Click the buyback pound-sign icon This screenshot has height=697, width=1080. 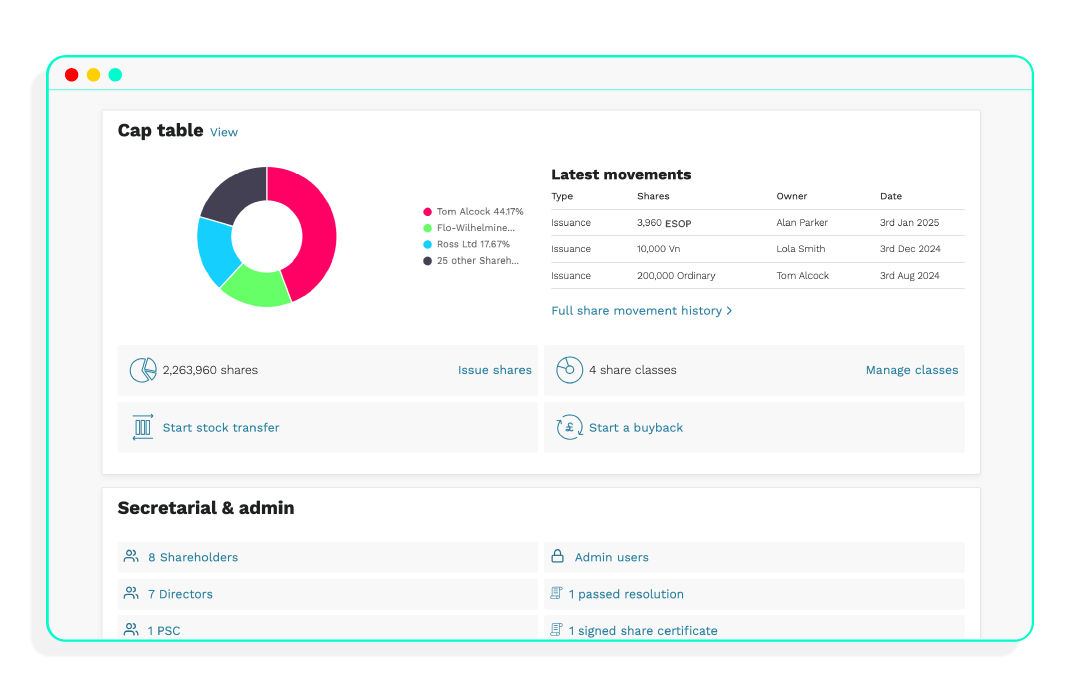point(570,428)
